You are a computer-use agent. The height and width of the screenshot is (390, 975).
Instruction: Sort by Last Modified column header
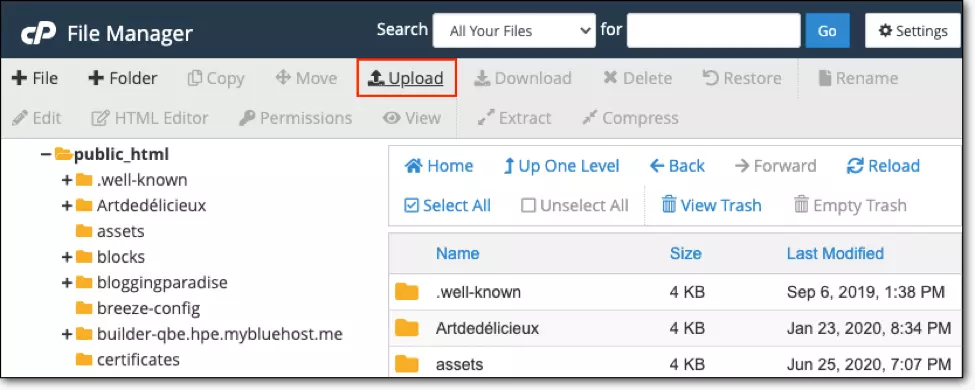(835, 253)
